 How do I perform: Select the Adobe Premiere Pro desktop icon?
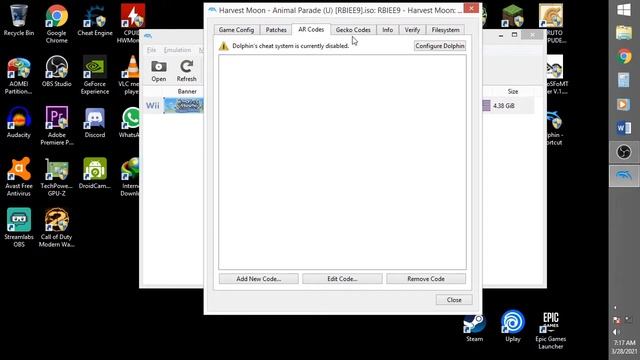pyautogui.click(x=56, y=126)
